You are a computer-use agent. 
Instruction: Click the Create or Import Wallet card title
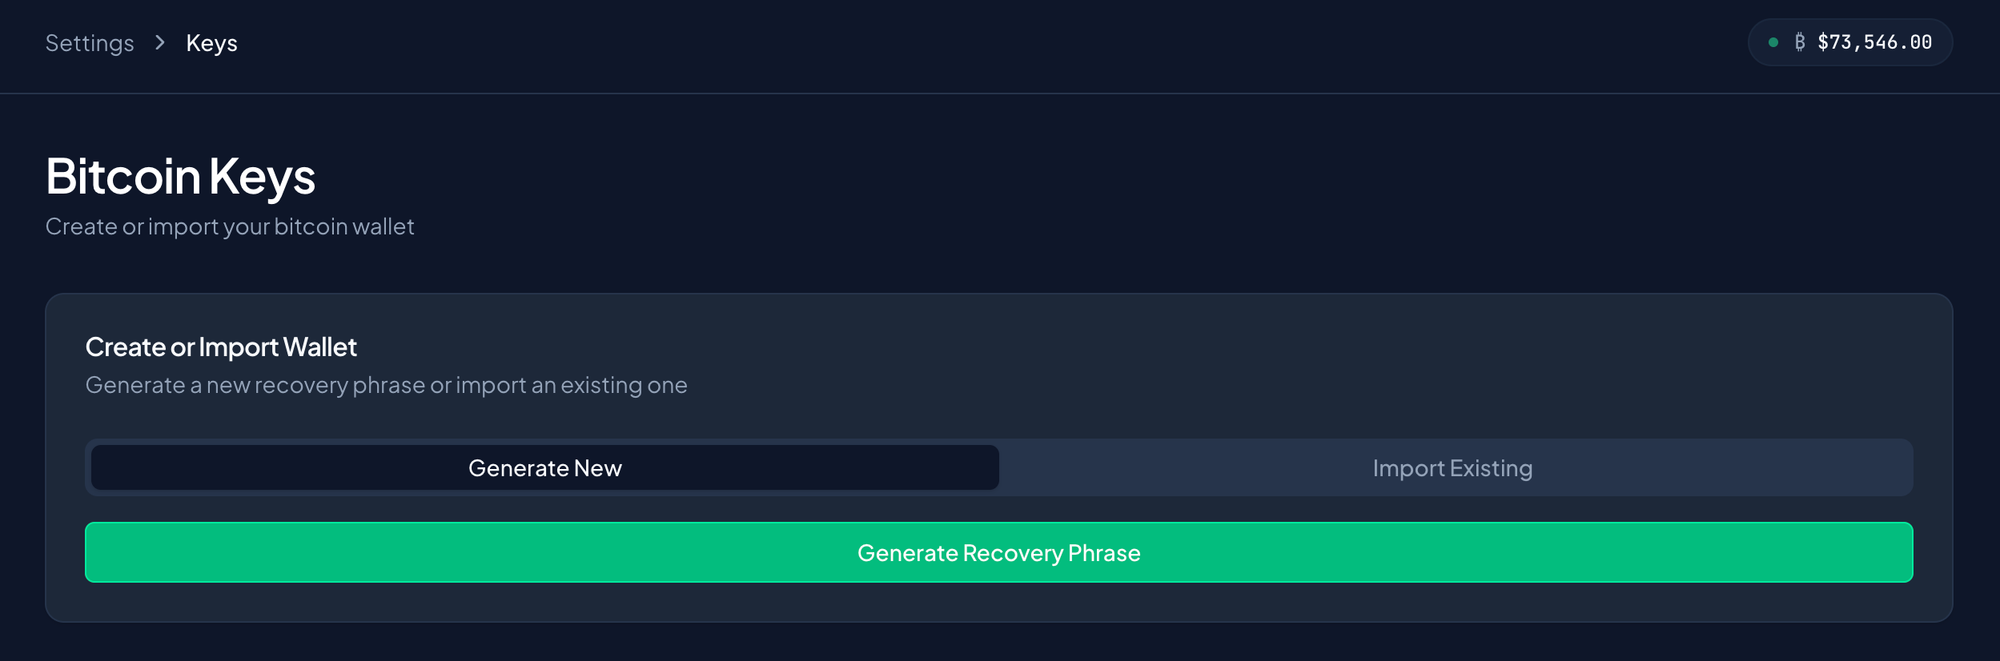coord(221,347)
